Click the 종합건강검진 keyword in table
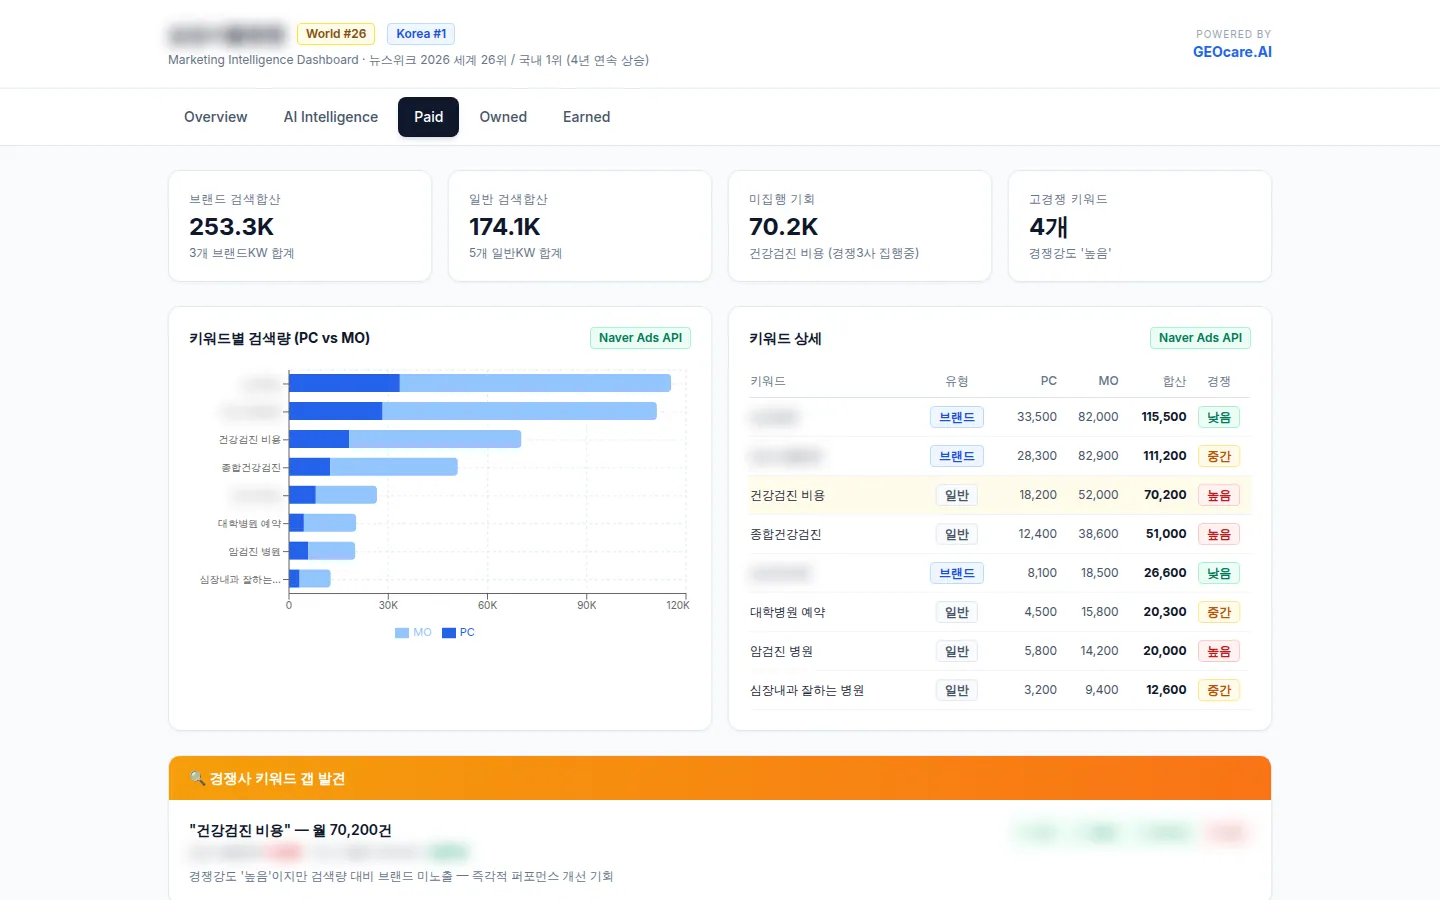The width and height of the screenshot is (1440, 900). click(x=786, y=534)
